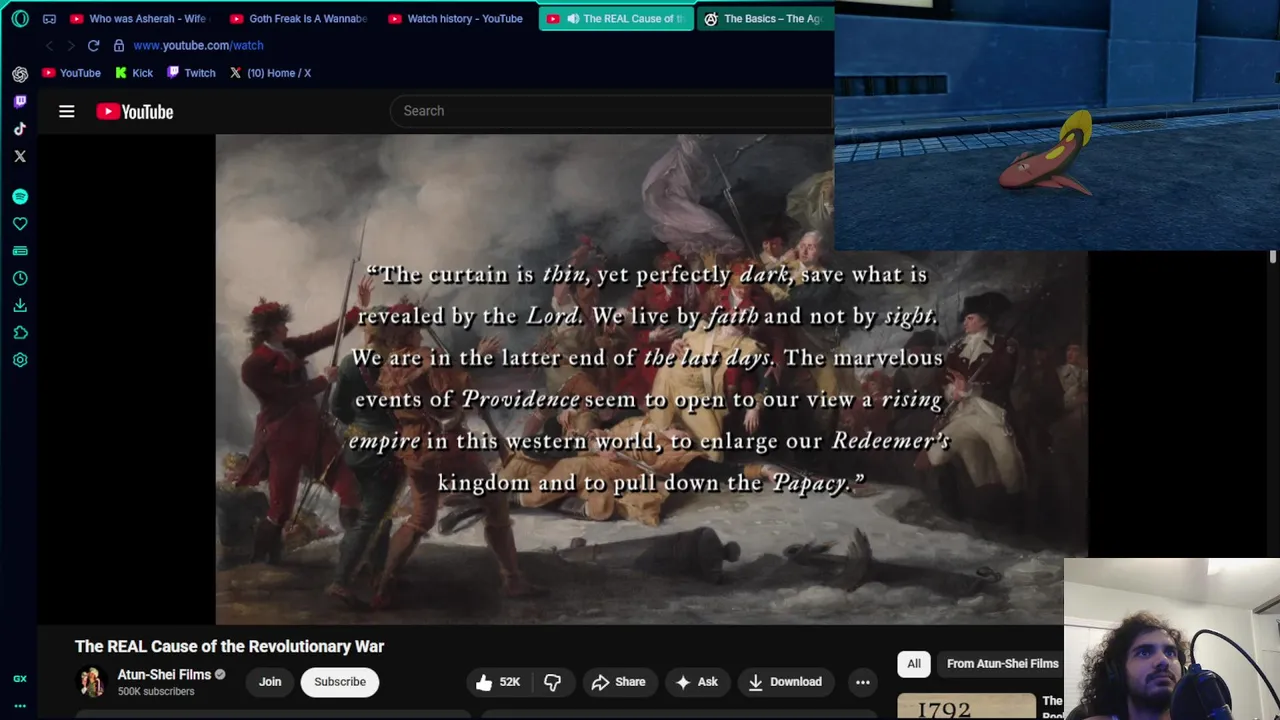Open the Twitch sidebar panel
Viewport: 1280px width, 720px height.
point(20,101)
